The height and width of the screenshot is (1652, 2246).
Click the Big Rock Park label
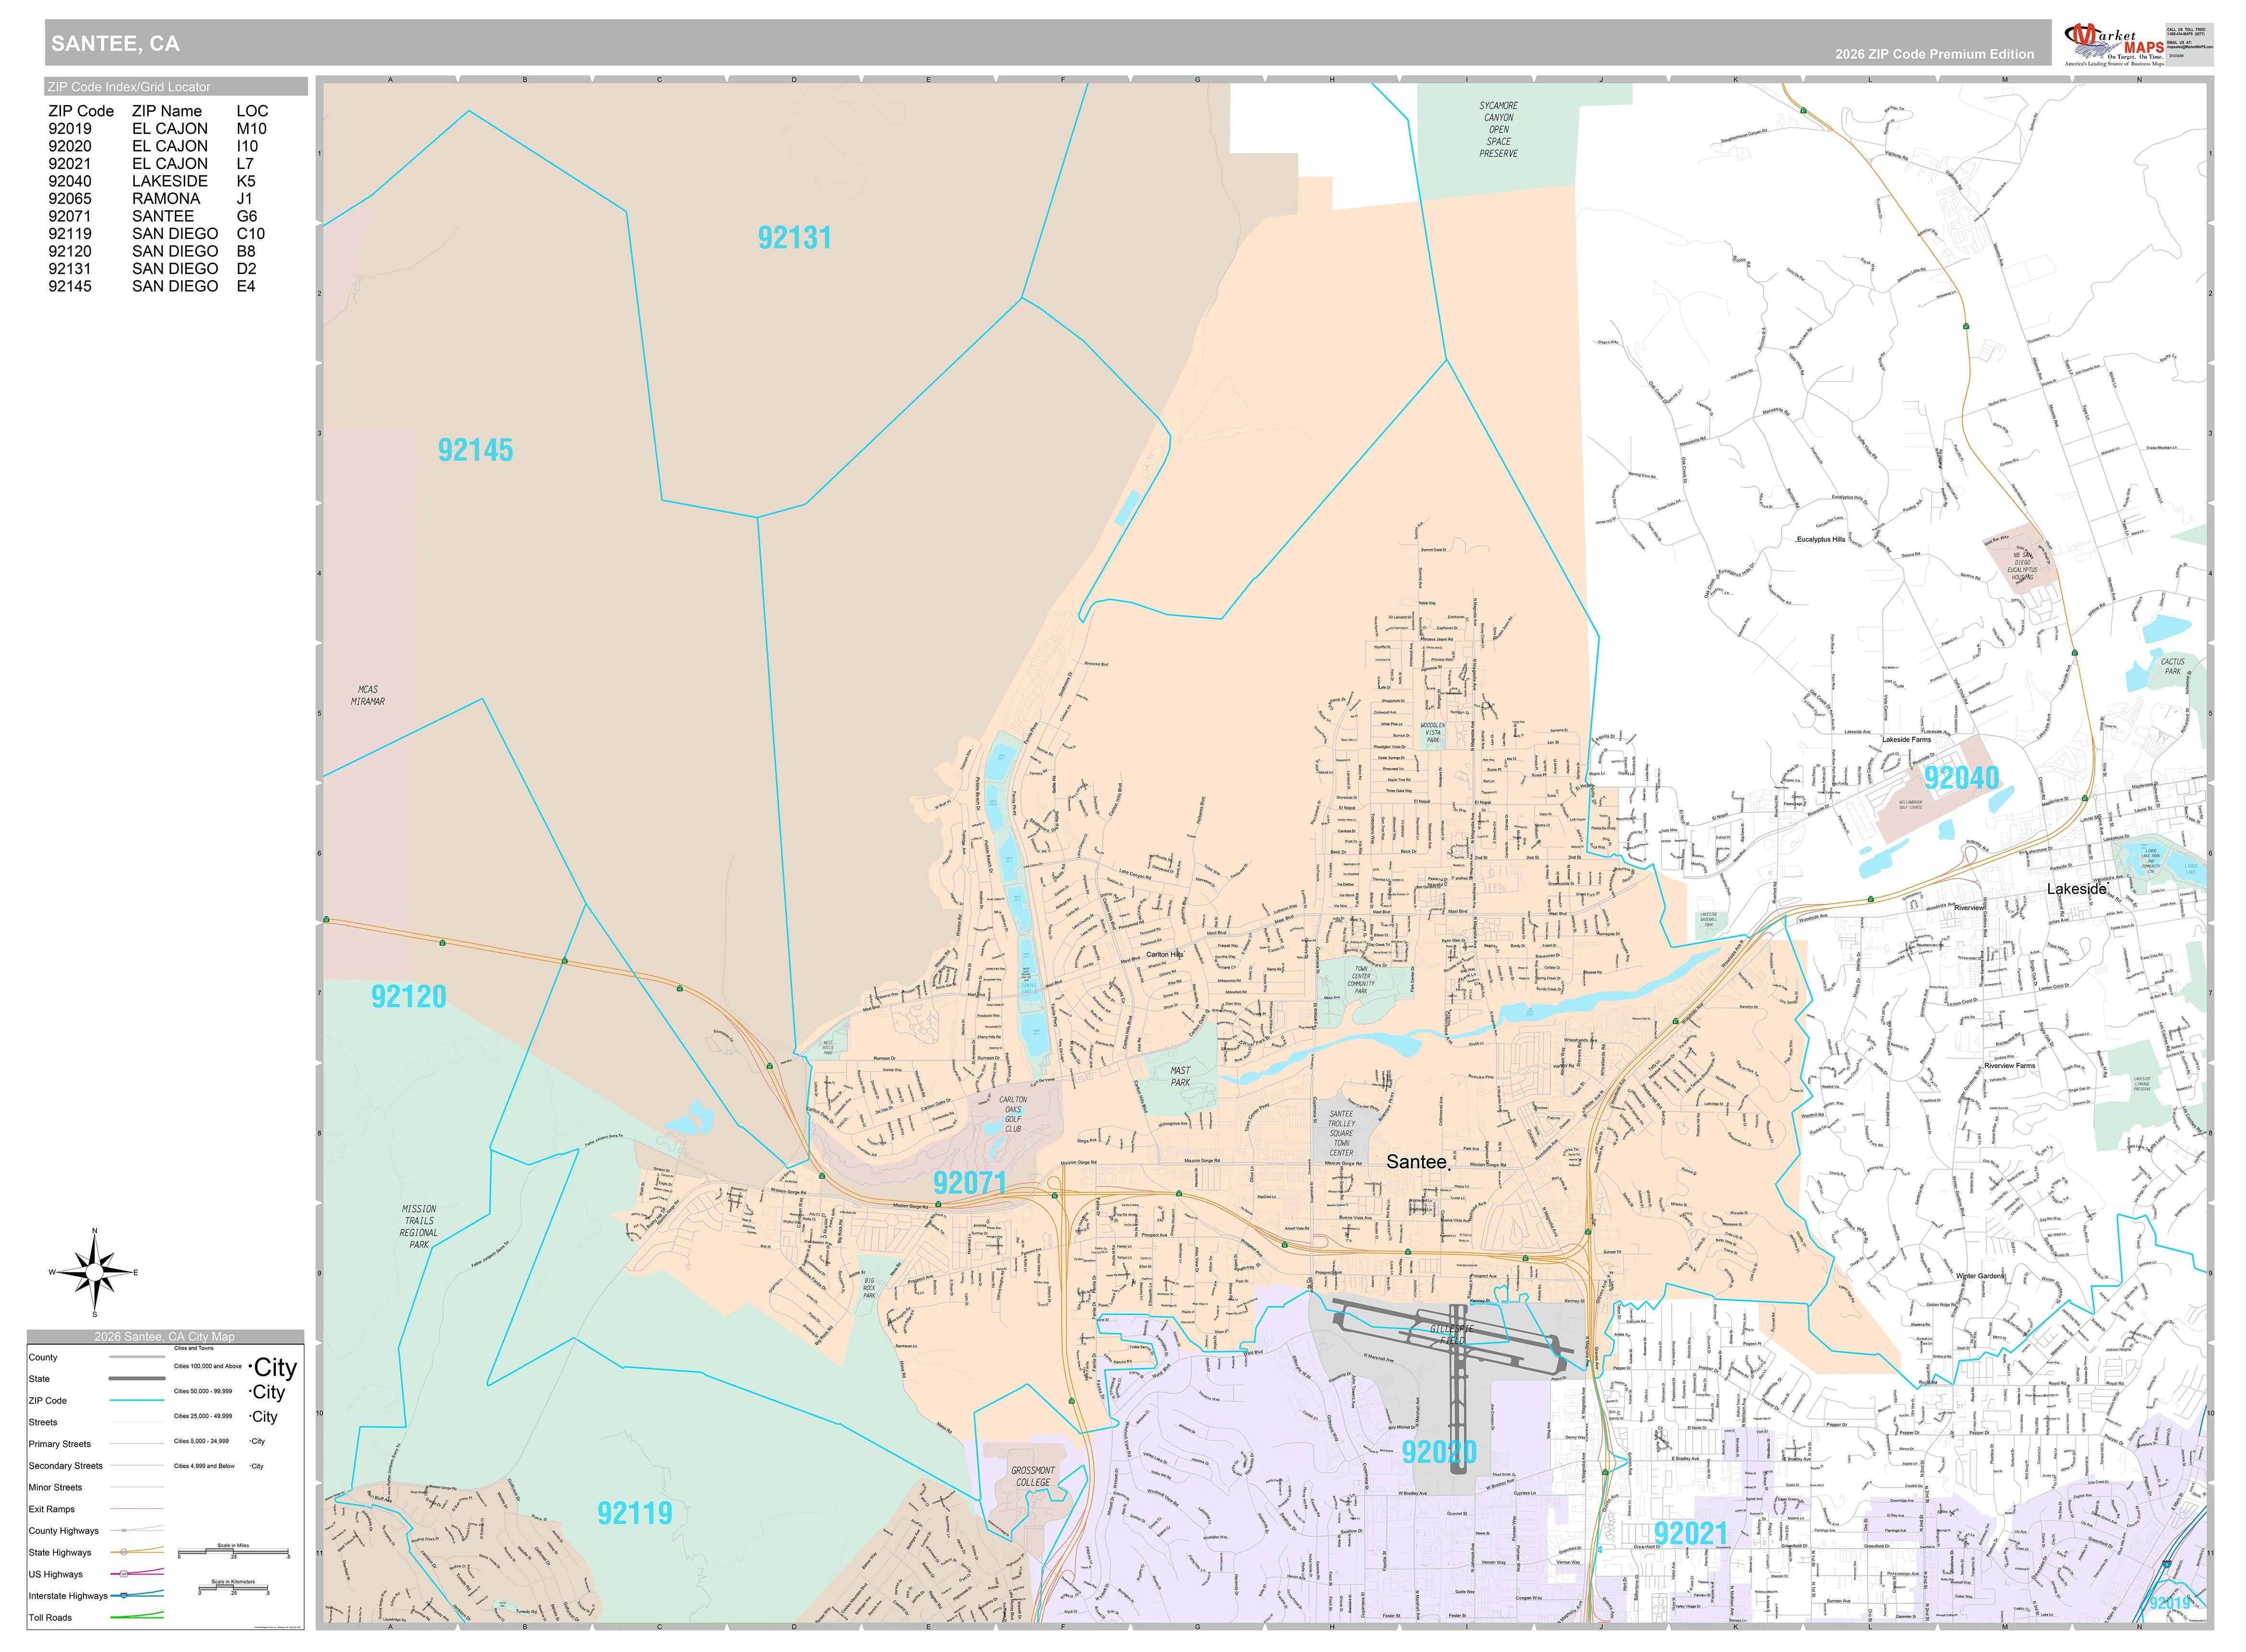[x=870, y=1288]
